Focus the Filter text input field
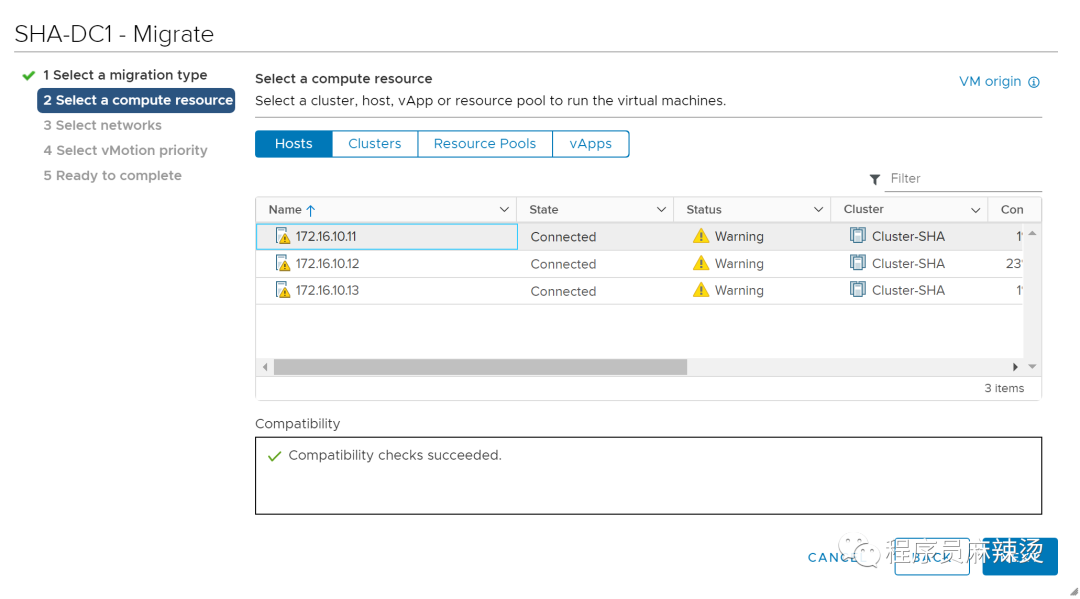Screen dimensions: 1080x599 962,179
